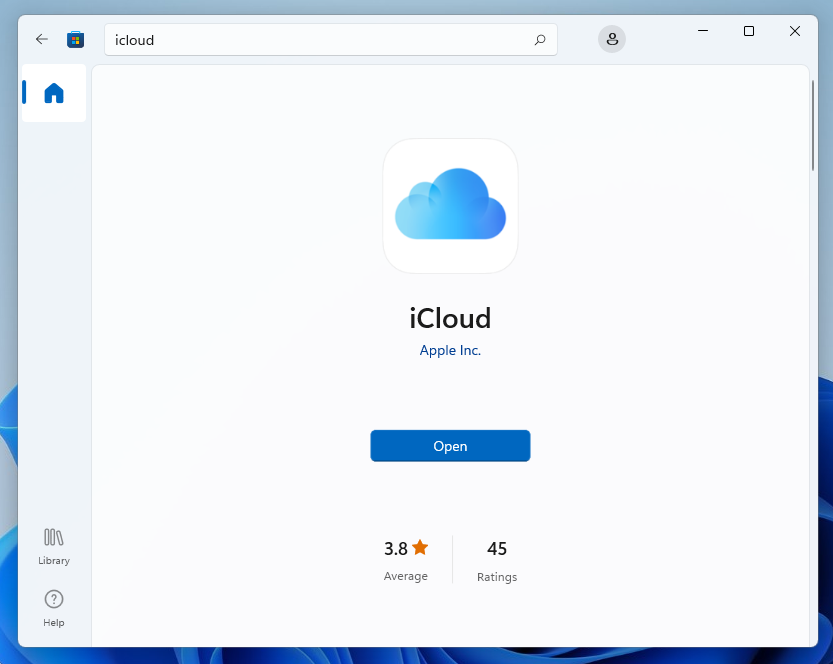
Task: Open the Apple Inc. publisher link
Action: [450, 351]
